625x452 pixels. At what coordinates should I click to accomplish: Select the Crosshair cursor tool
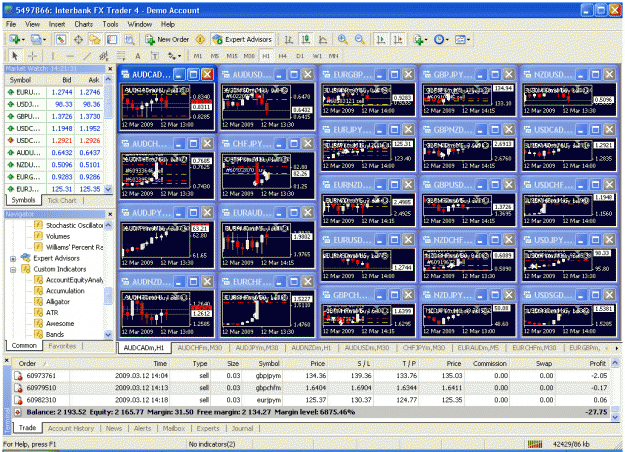(32, 56)
